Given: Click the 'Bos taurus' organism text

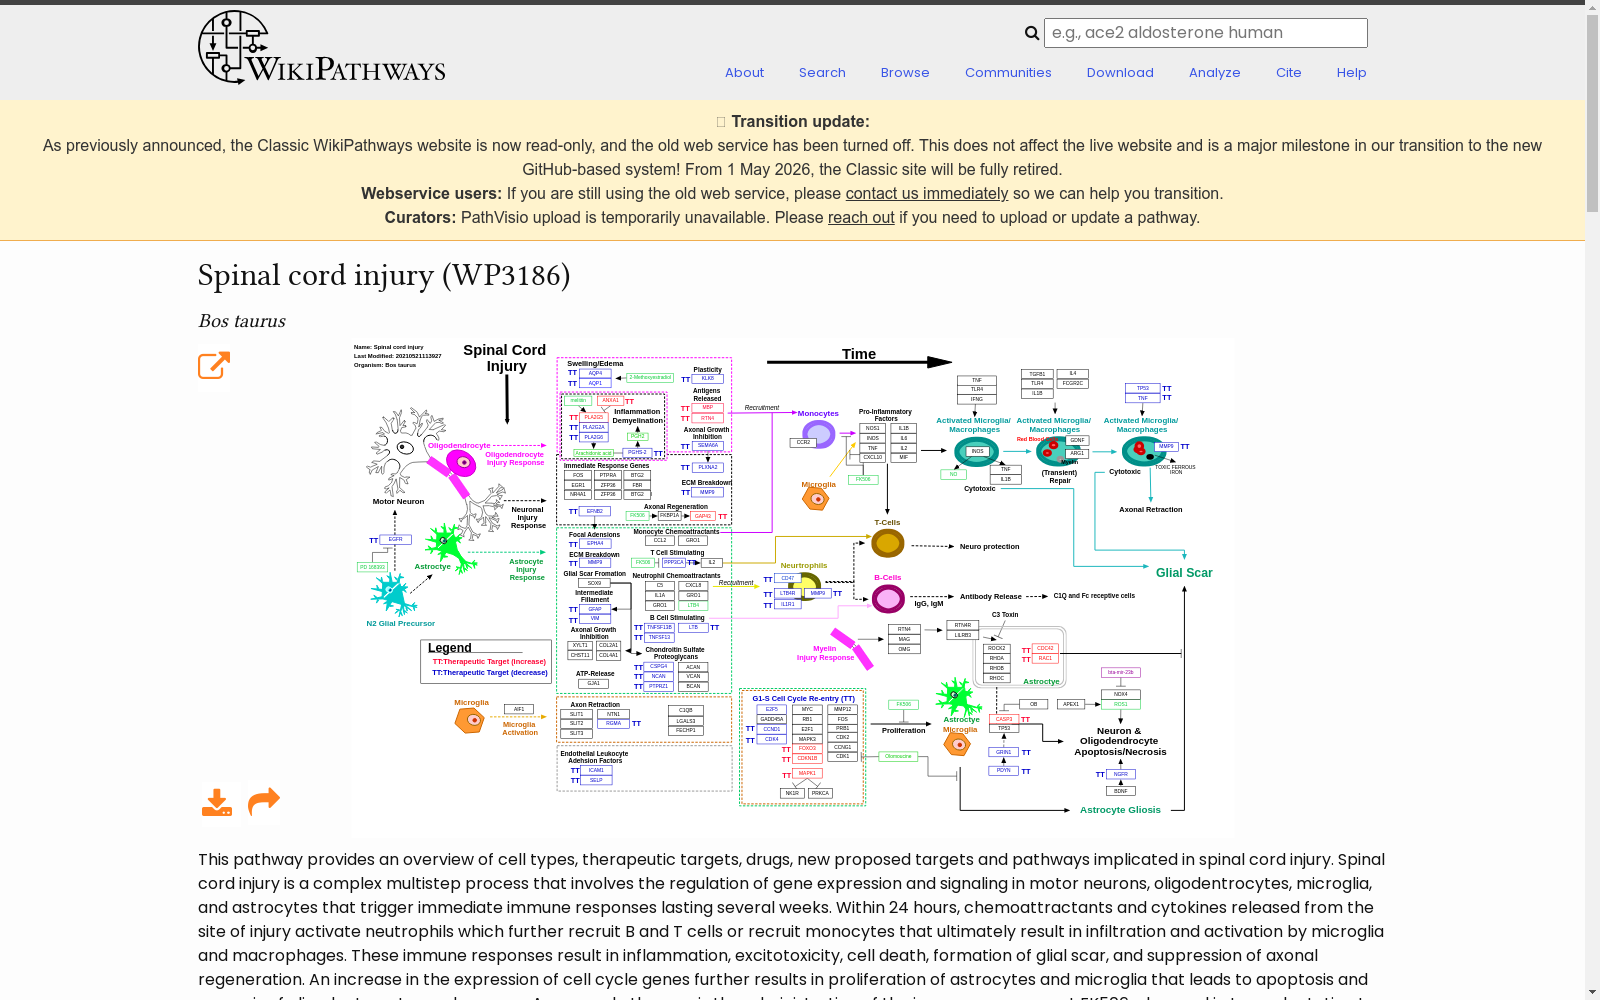Looking at the screenshot, I should (242, 321).
